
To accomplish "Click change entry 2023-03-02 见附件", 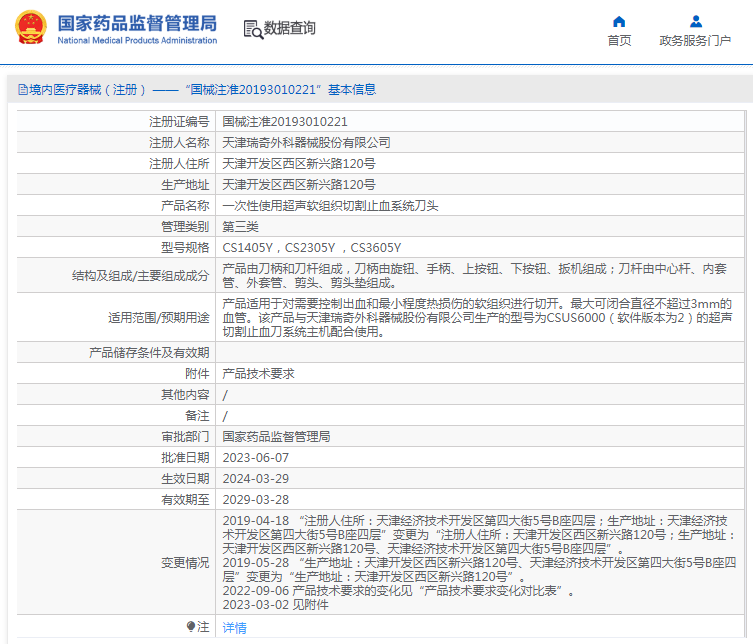I will click(x=275, y=605).
